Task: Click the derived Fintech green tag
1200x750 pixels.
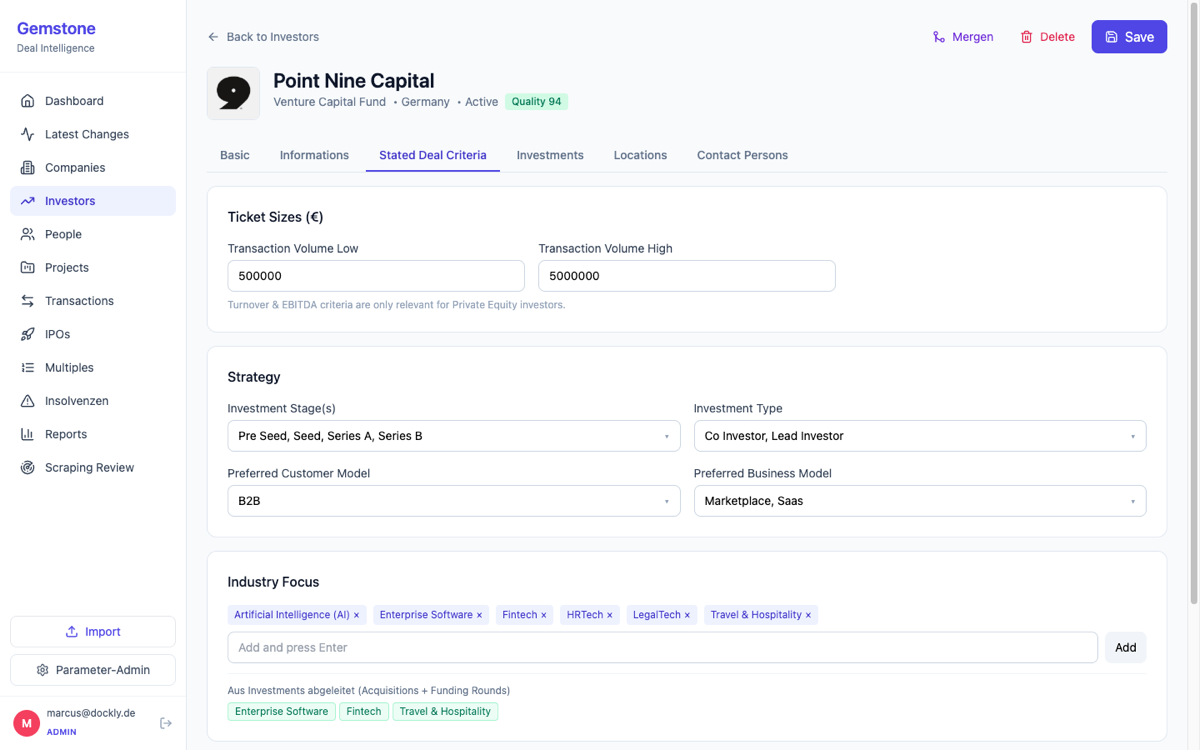Action: (x=364, y=712)
